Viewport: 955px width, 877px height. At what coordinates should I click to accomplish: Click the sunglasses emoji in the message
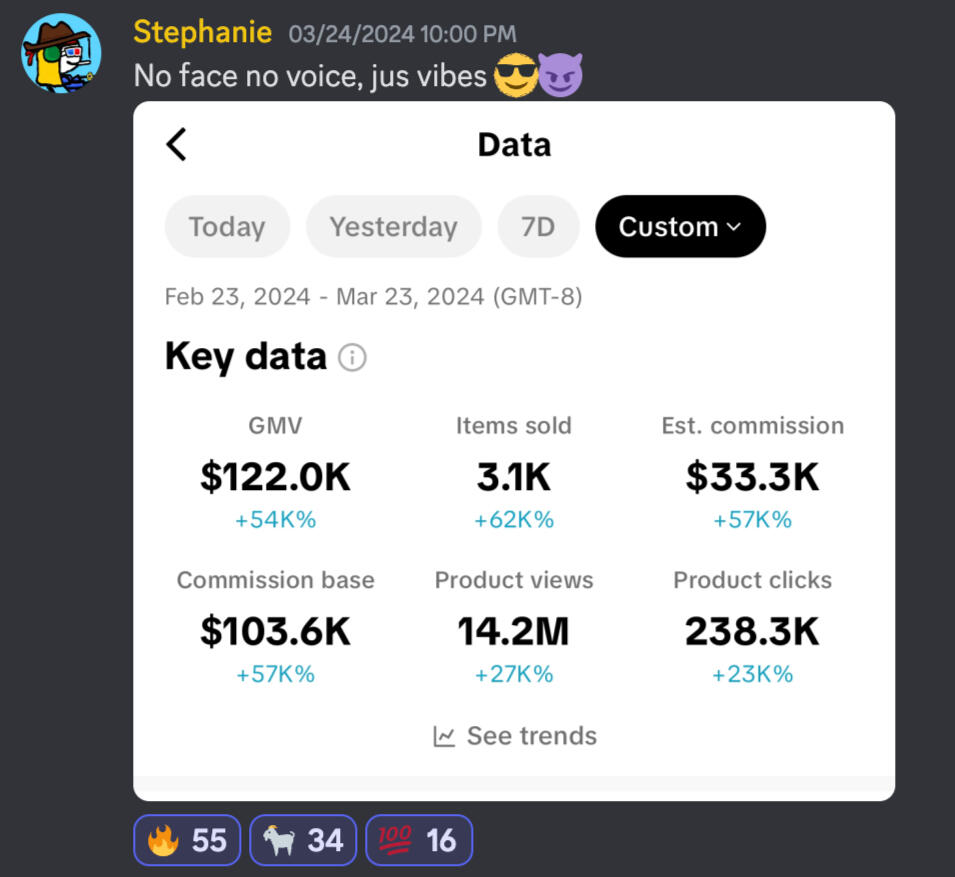tap(515, 76)
